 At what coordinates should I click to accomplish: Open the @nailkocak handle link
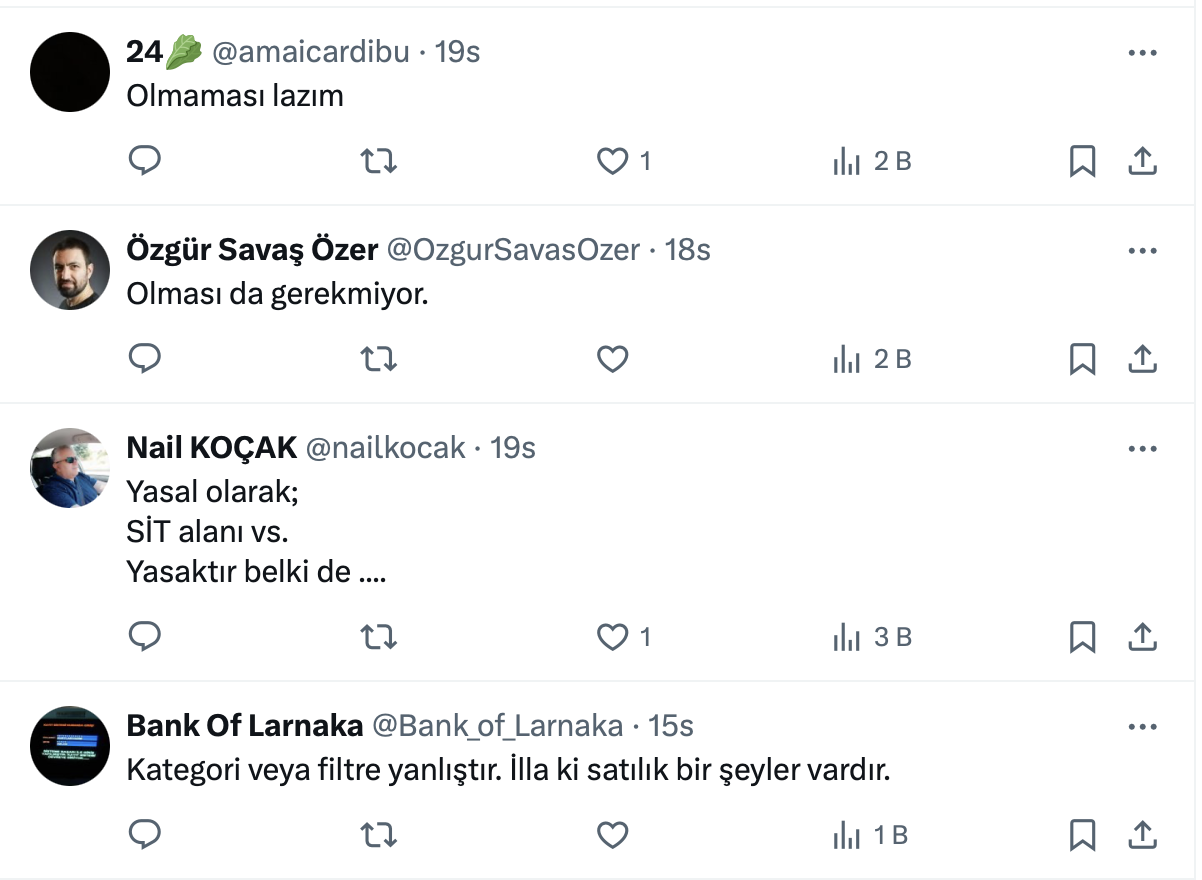tap(385, 448)
